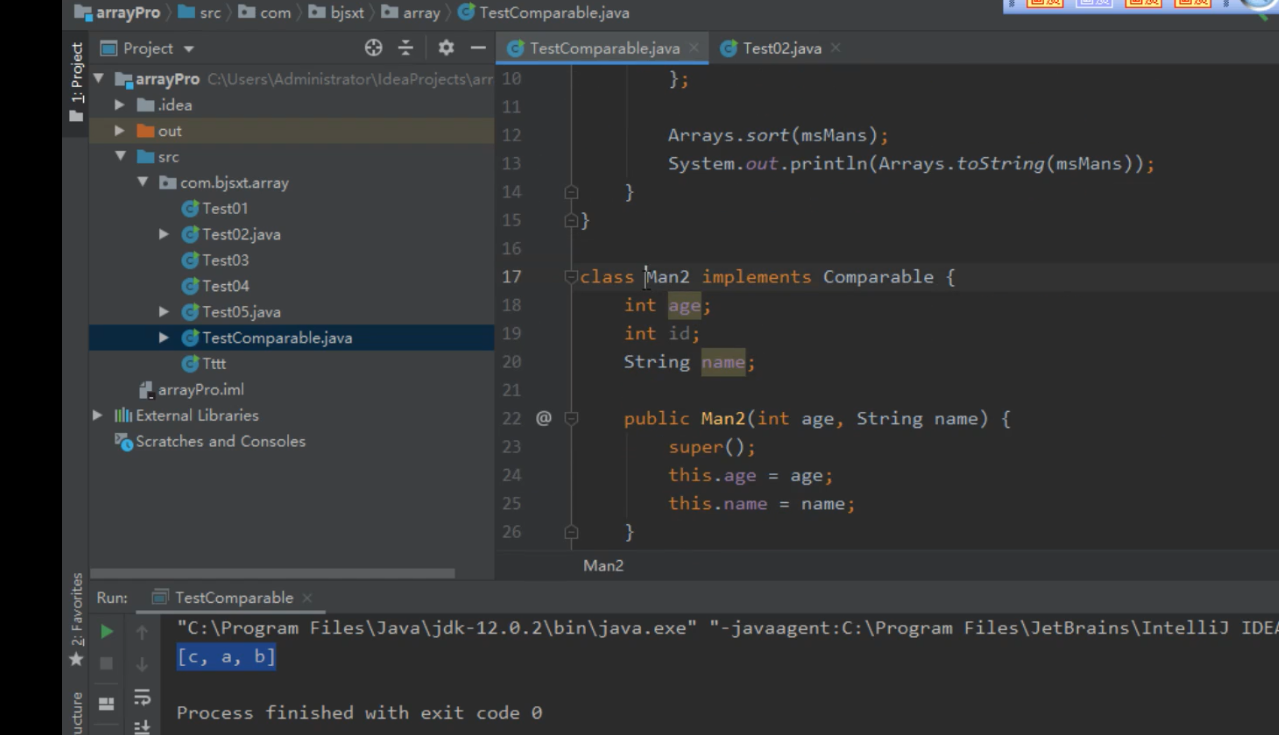Hide the Project panel with minus icon

[478, 48]
